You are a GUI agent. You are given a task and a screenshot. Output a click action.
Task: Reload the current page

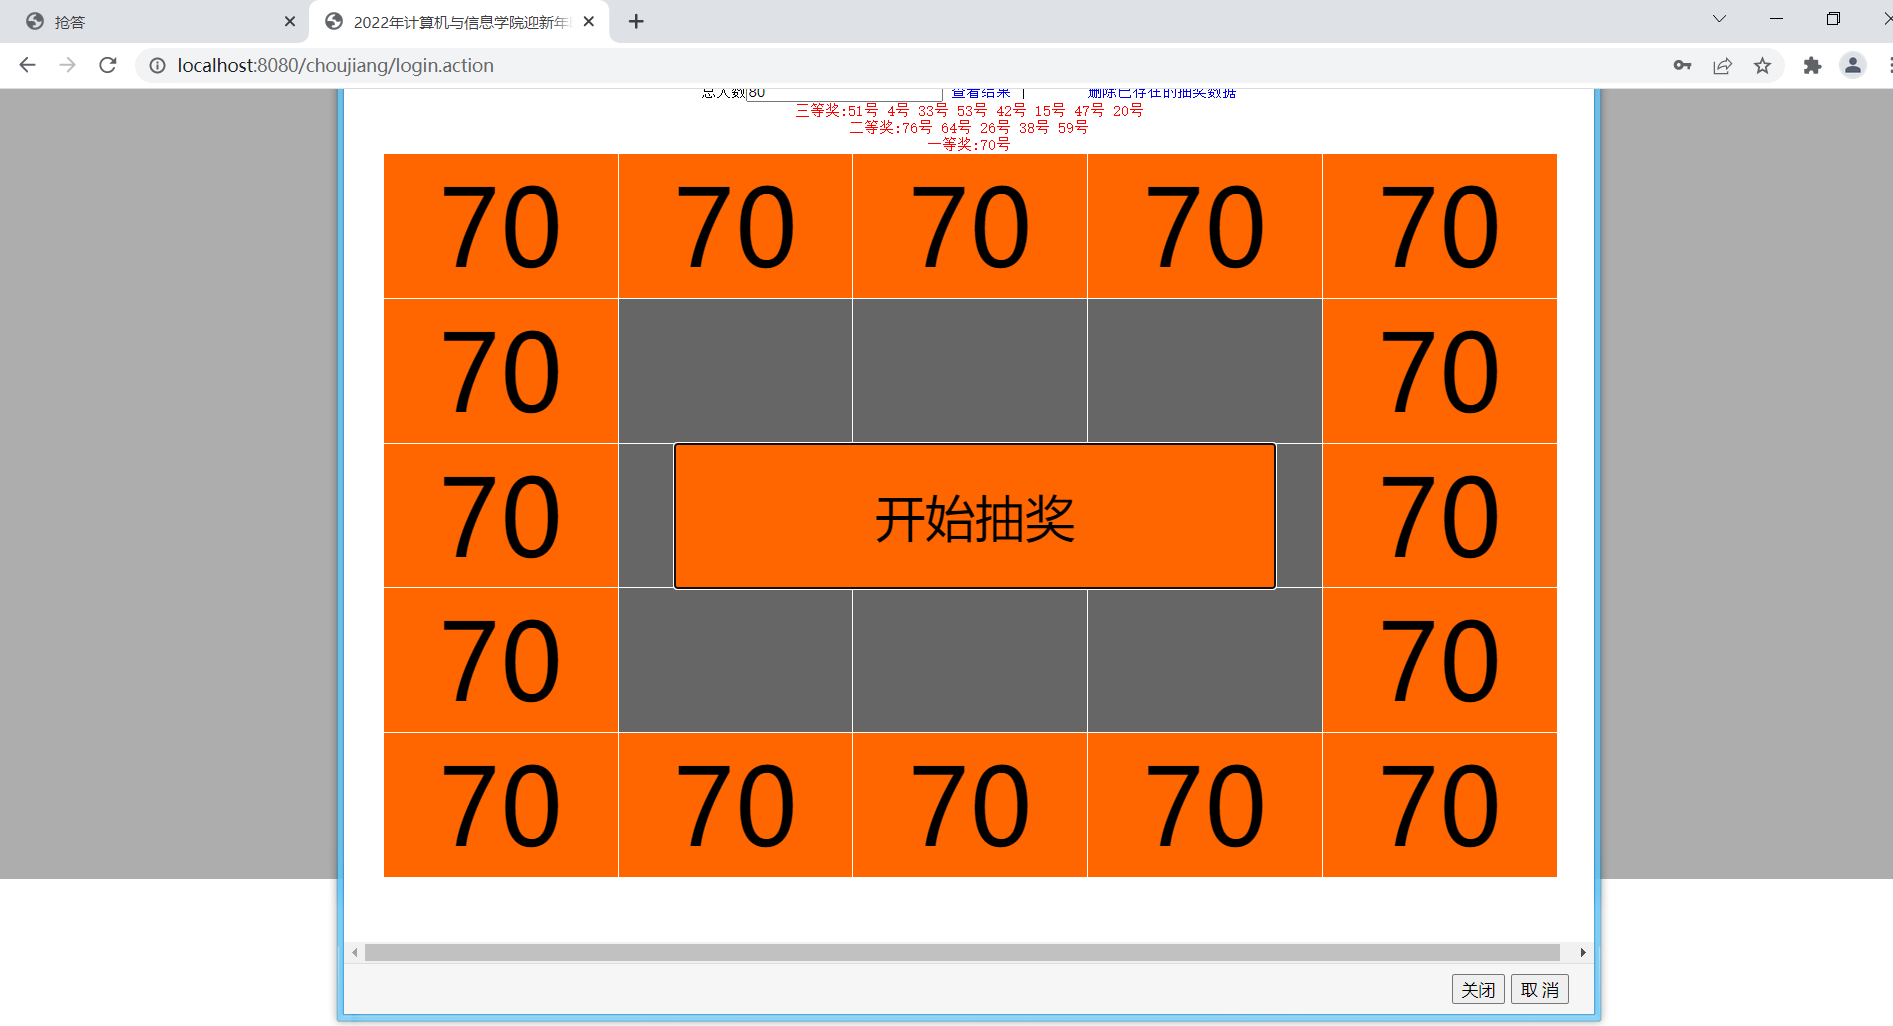click(x=108, y=65)
